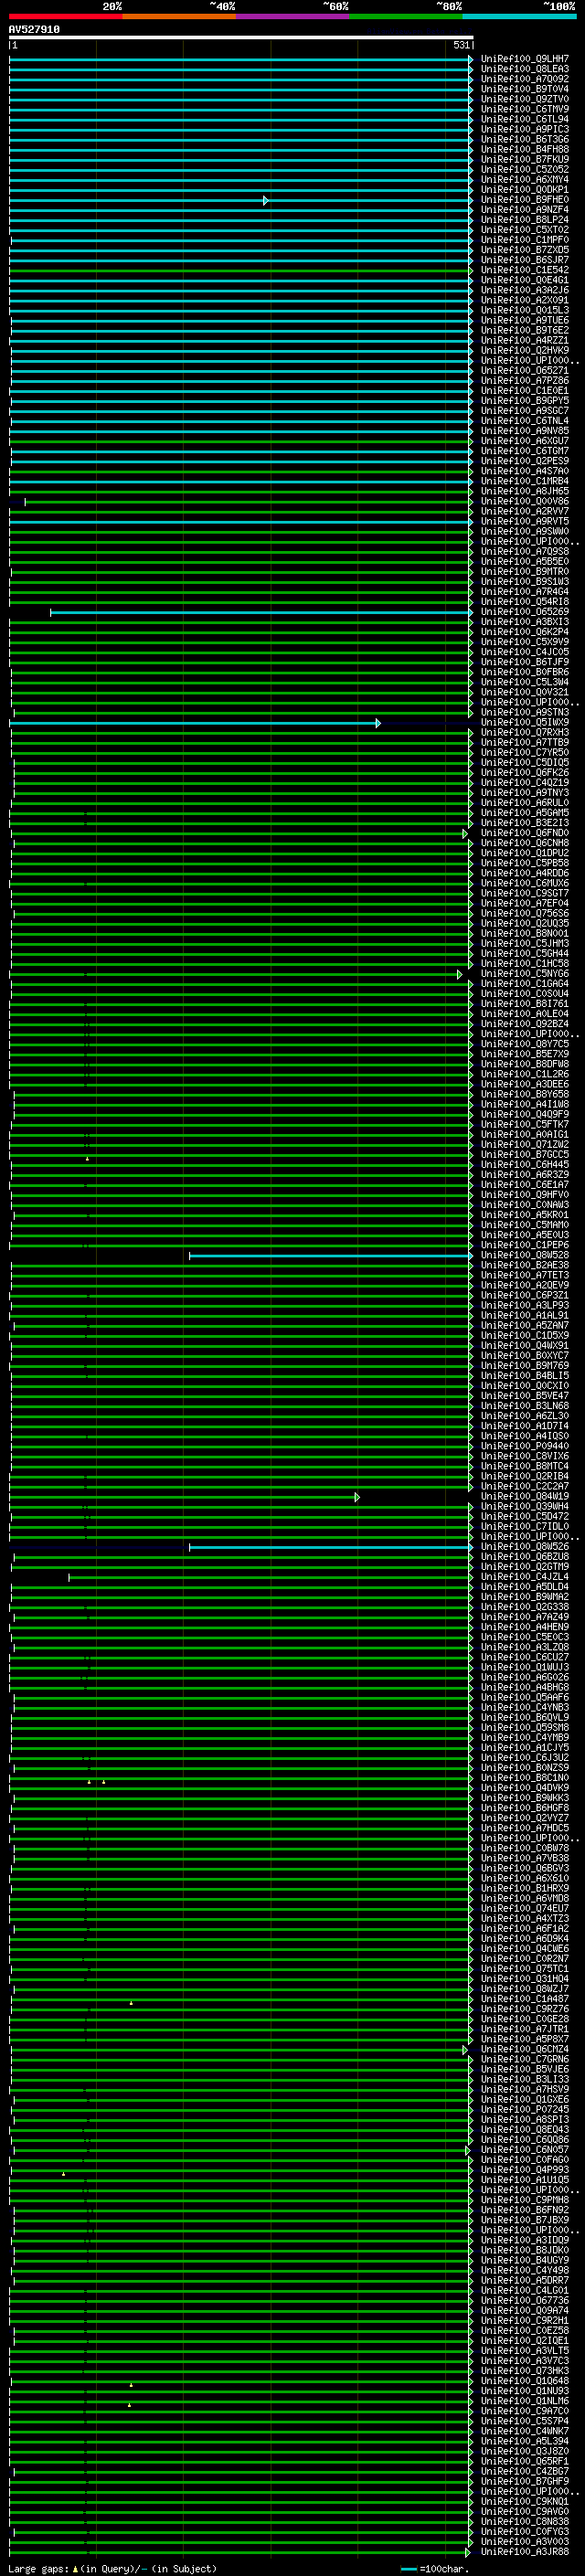Open hit UniRef100_B9T0V4
The width and height of the screenshot is (585, 2576).
click(525, 89)
